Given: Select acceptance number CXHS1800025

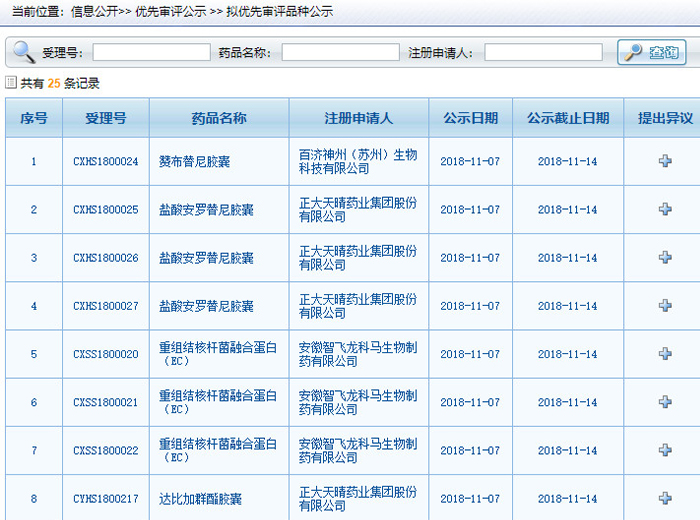Looking at the screenshot, I should coord(106,209).
